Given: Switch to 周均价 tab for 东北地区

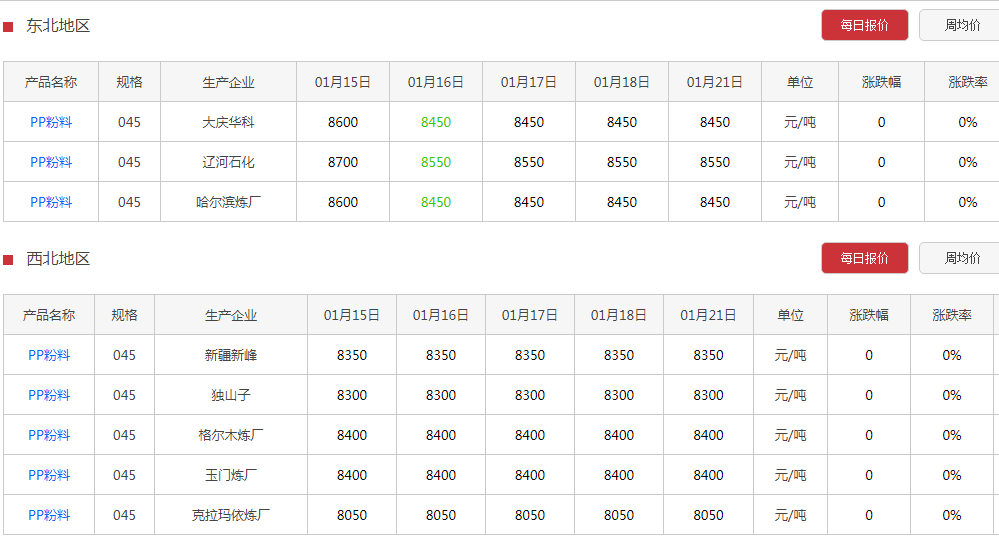Looking at the screenshot, I should pos(960,26).
